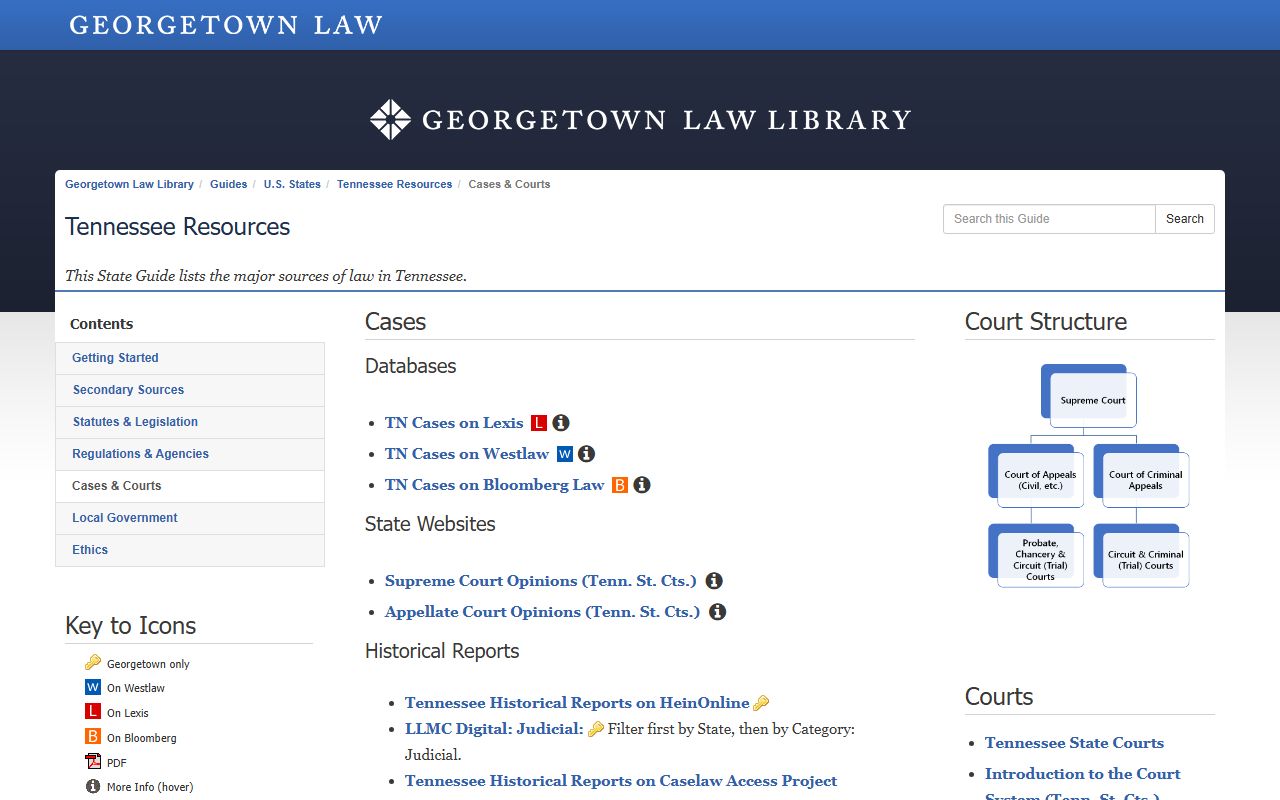Image resolution: width=1280 pixels, height=800 pixels.
Task: Click the On Bloomberg icon in Key to Icons
Action: coord(93,737)
